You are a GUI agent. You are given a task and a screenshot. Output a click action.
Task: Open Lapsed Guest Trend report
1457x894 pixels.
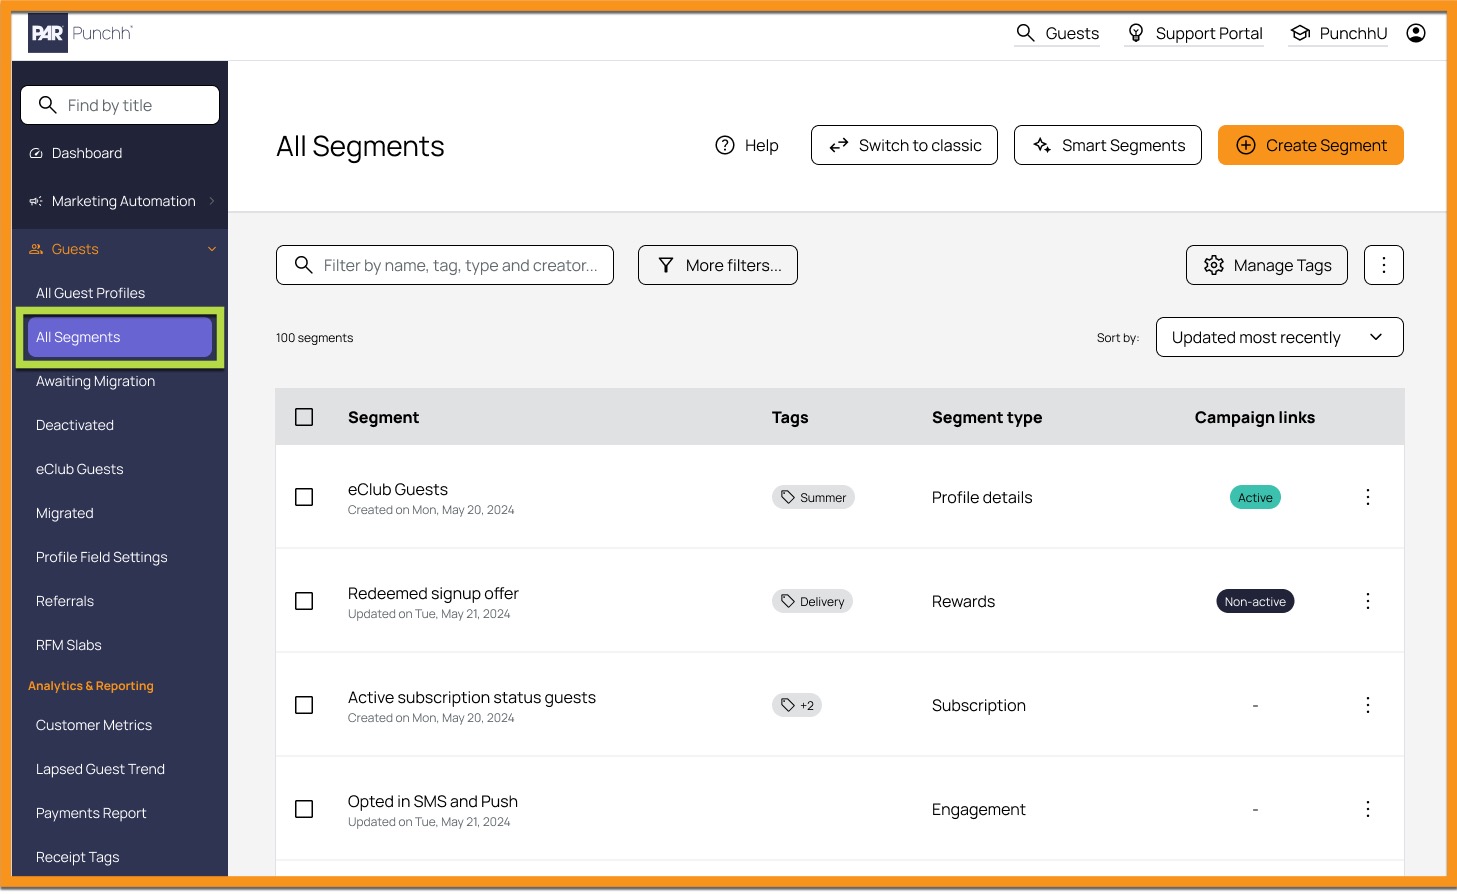(100, 769)
